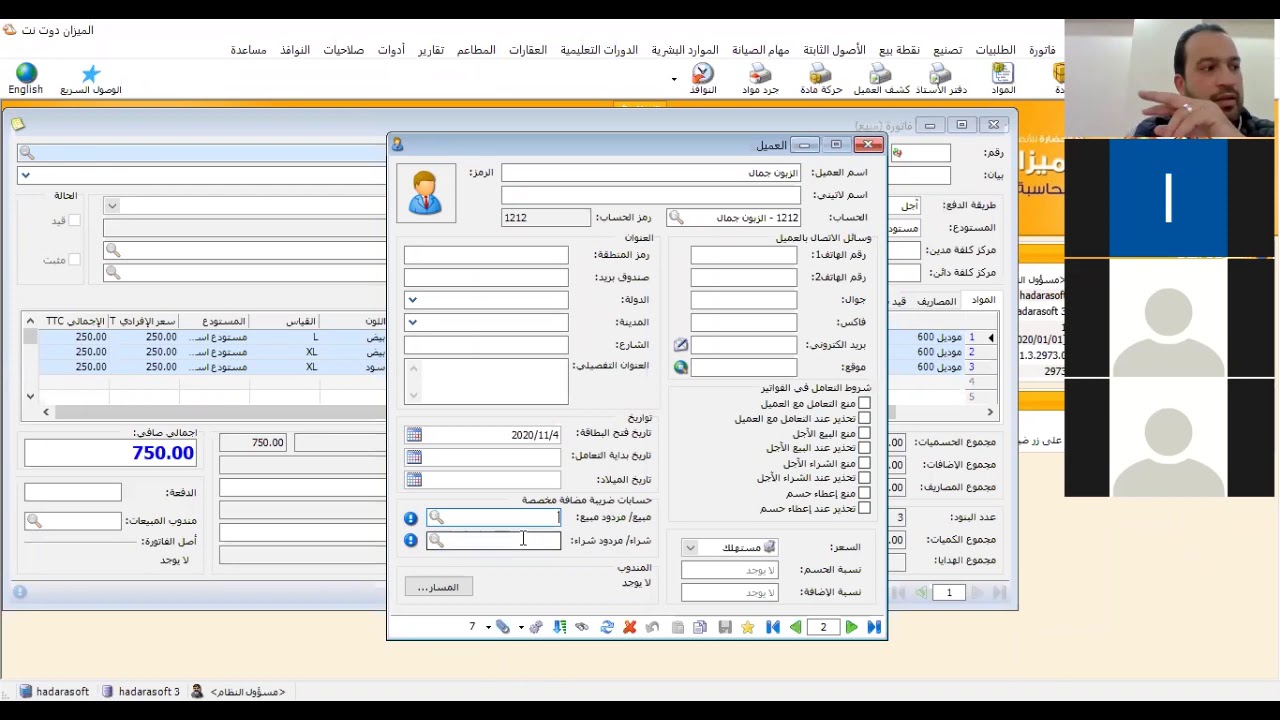This screenshot has height=720, width=1280.
Task: Click the save floppy disk icon
Action: pyautogui.click(x=725, y=628)
